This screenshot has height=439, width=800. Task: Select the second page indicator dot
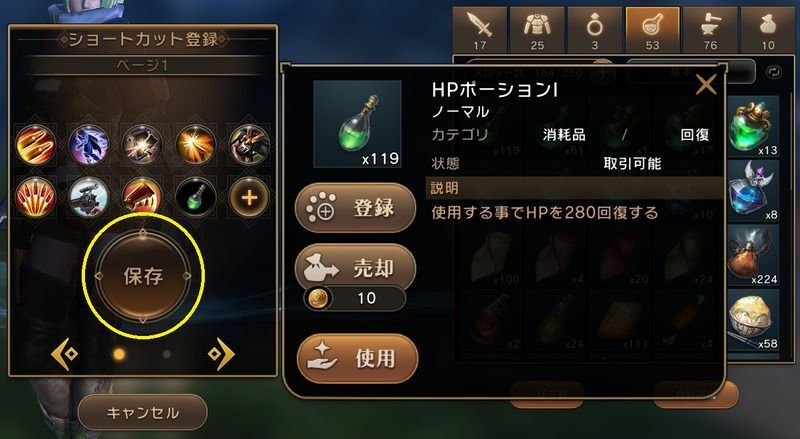point(166,354)
